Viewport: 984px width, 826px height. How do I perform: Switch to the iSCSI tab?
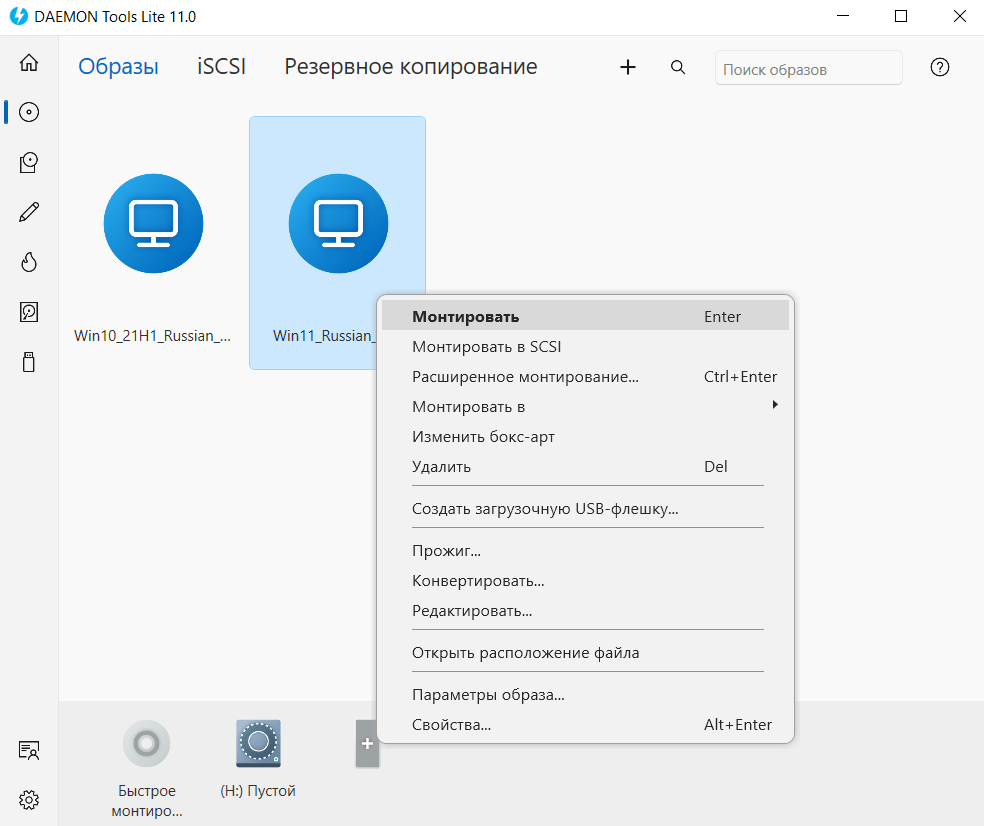[222, 67]
